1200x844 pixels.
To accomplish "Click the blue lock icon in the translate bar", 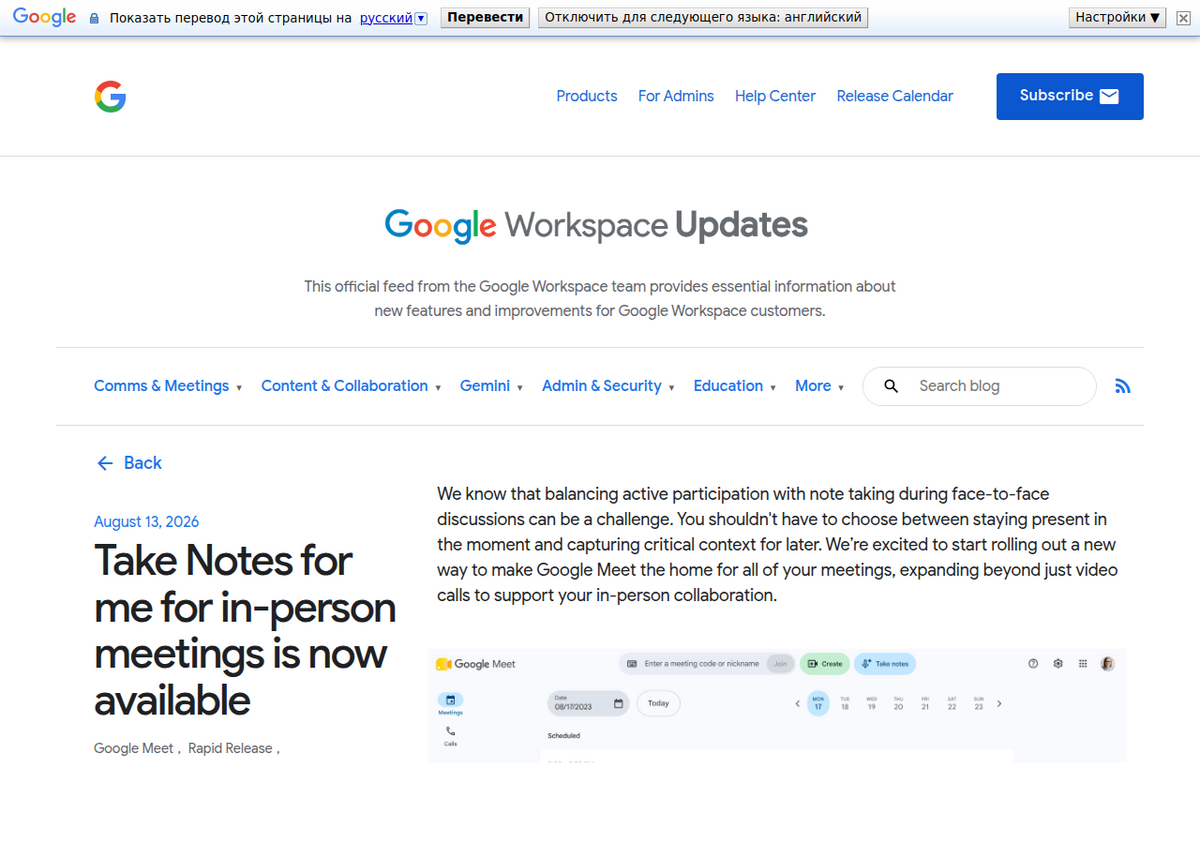I will pos(94,18).
